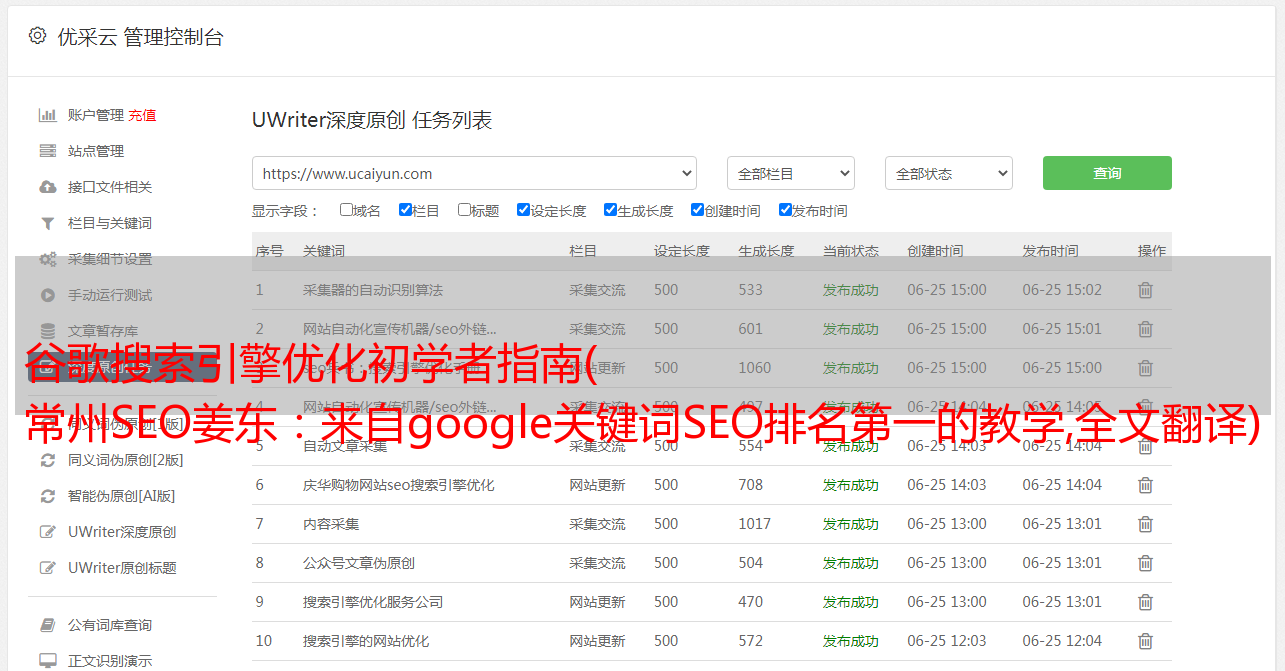Delete the task 采集器的自动识别算法
The height and width of the screenshot is (671, 1285).
1146,290
